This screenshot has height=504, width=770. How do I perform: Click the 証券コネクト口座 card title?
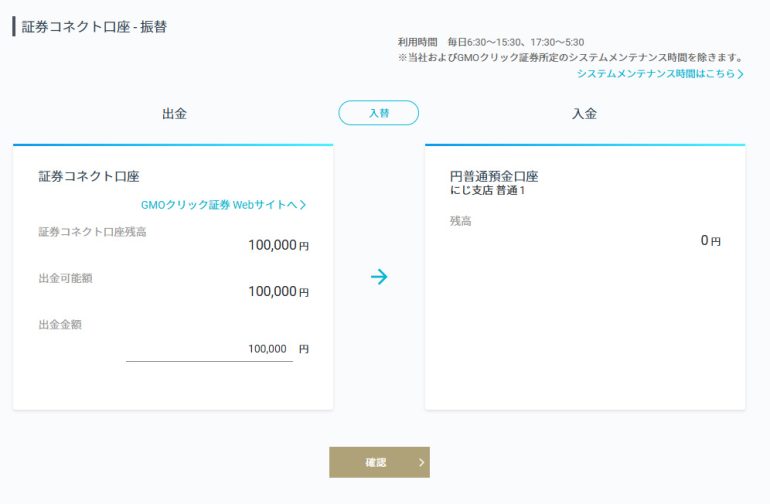89,176
